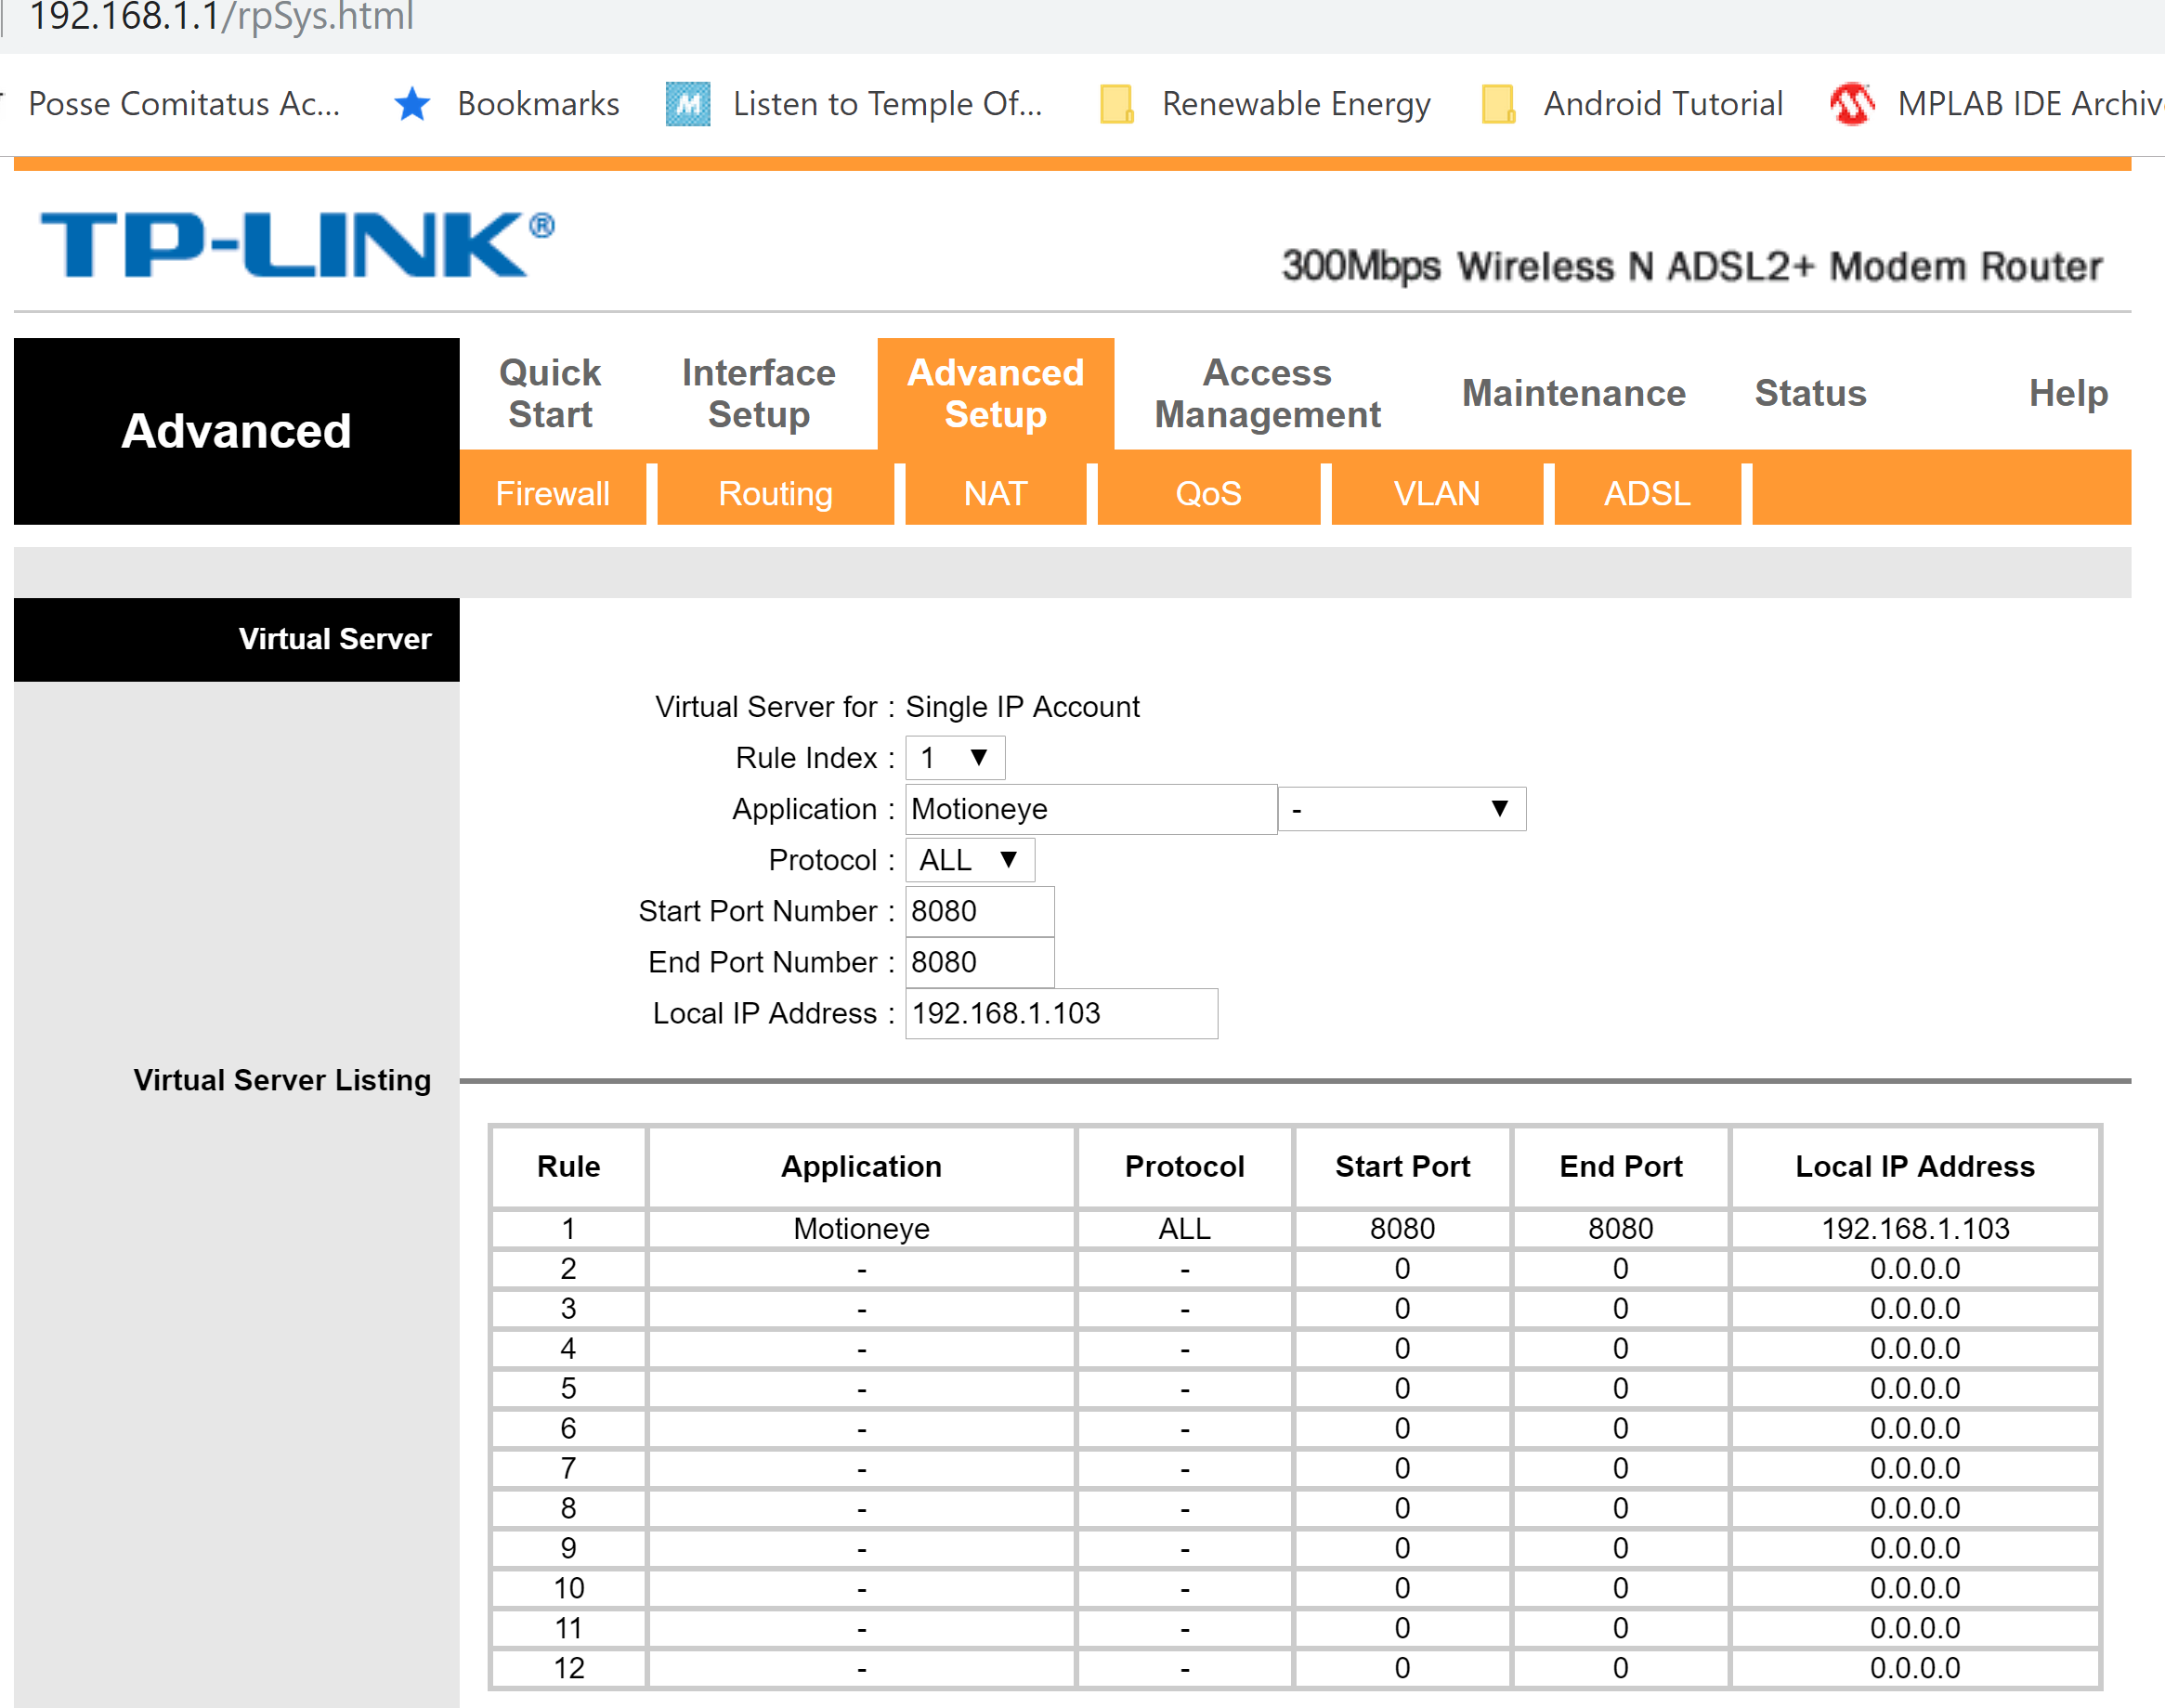Click rule number 7 in the listing

click(x=568, y=1468)
